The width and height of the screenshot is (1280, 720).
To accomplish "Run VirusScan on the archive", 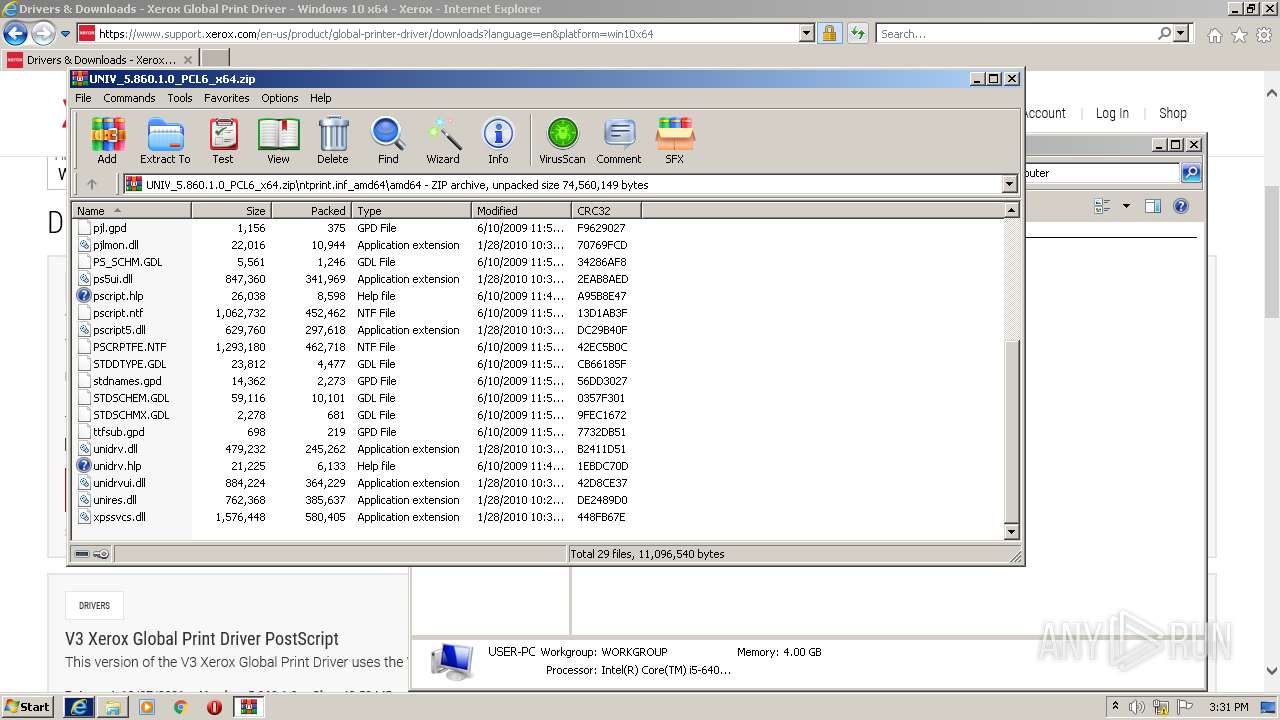I will coord(562,141).
